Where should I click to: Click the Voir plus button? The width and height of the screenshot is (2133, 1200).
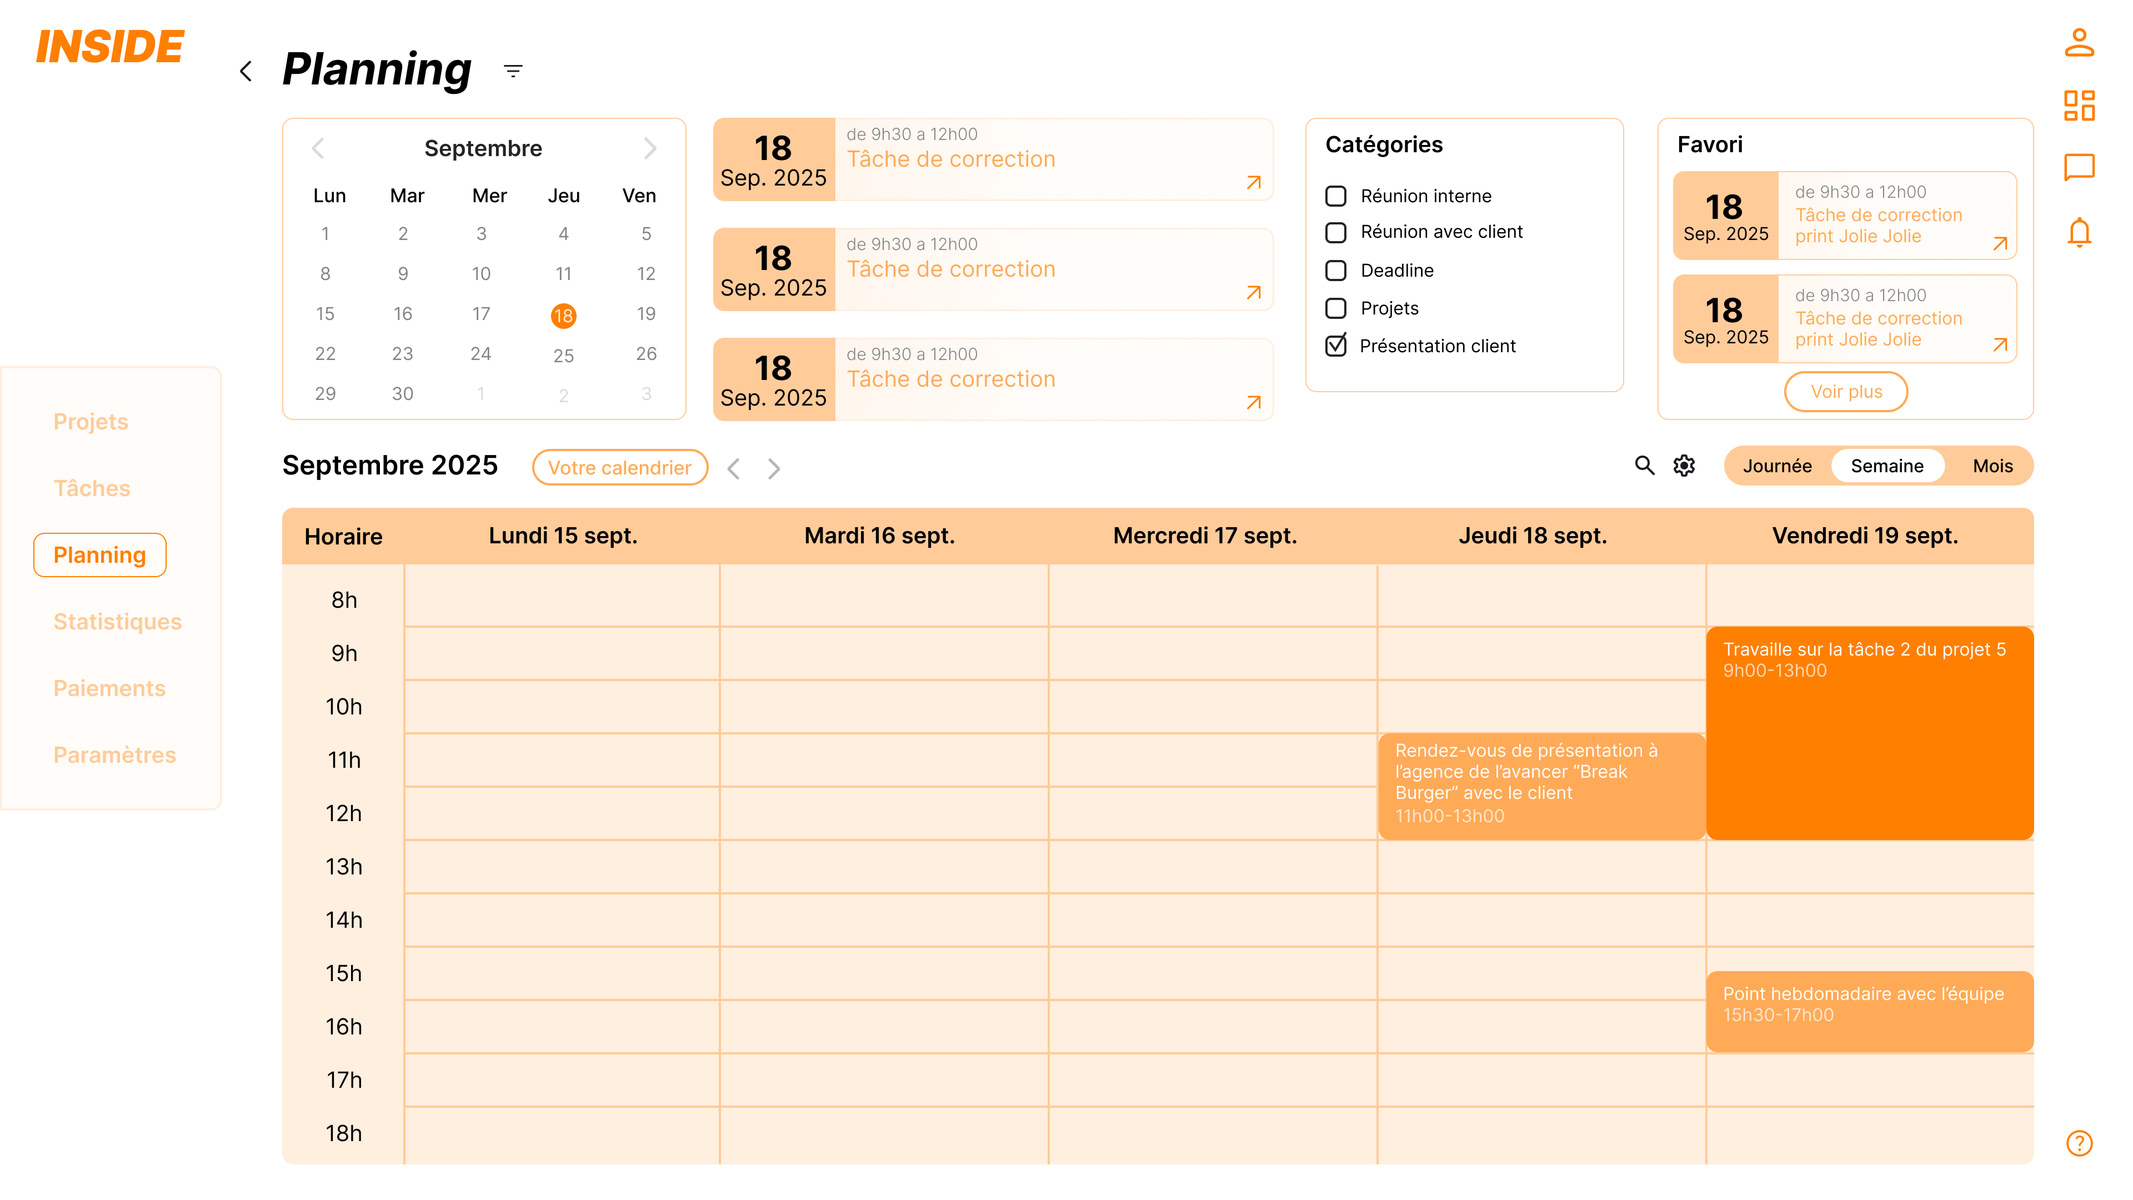tap(1846, 392)
